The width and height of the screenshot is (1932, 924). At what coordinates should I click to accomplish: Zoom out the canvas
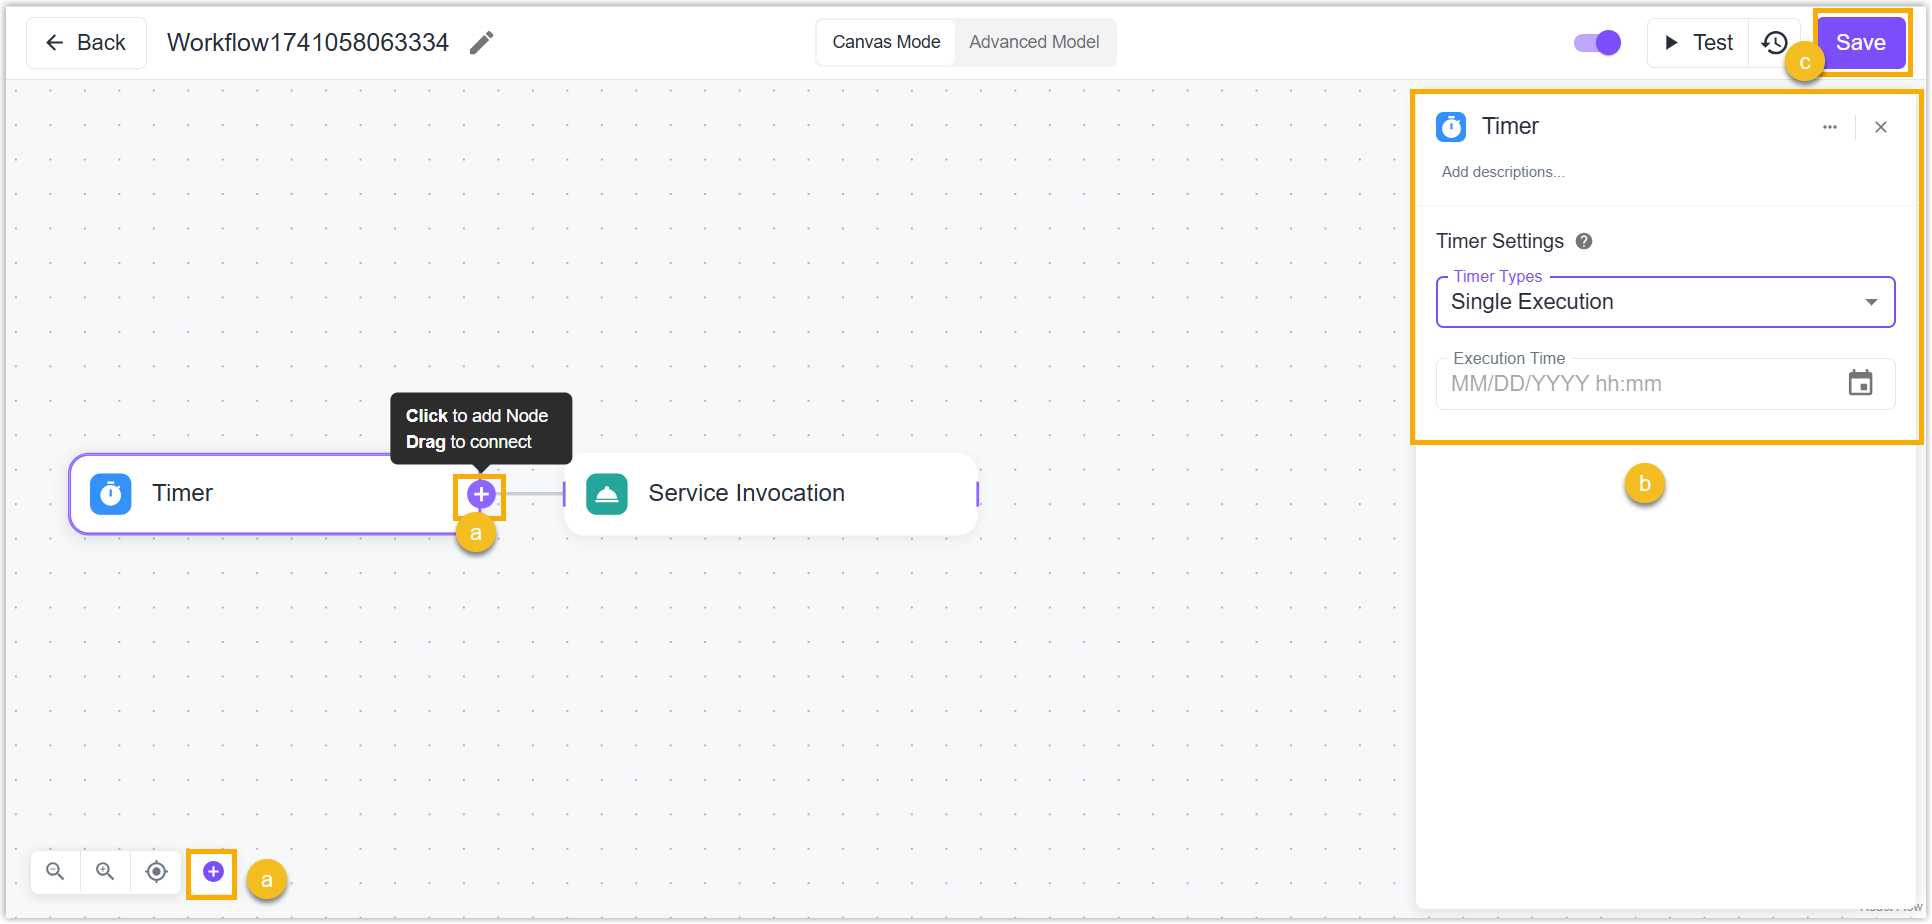tap(55, 872)
